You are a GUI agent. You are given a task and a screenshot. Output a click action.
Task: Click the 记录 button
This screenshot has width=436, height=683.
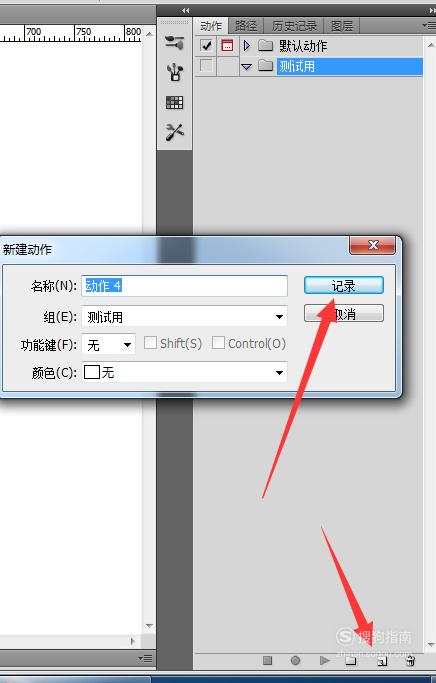pos(344,286)
